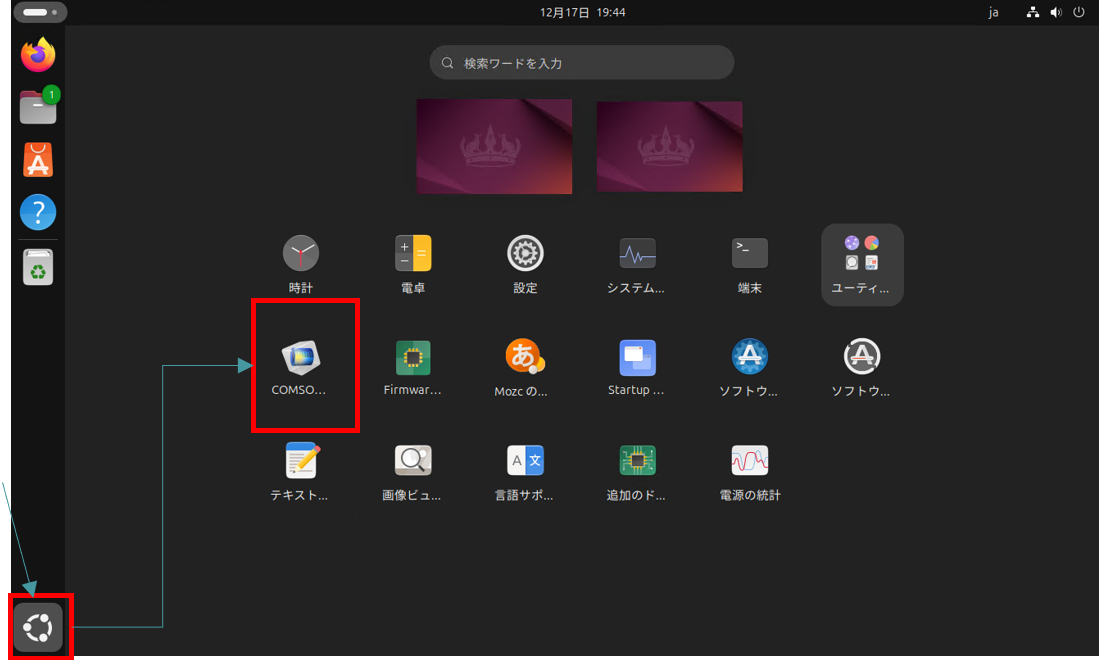Launch the image viewer app

pos(412,461)
